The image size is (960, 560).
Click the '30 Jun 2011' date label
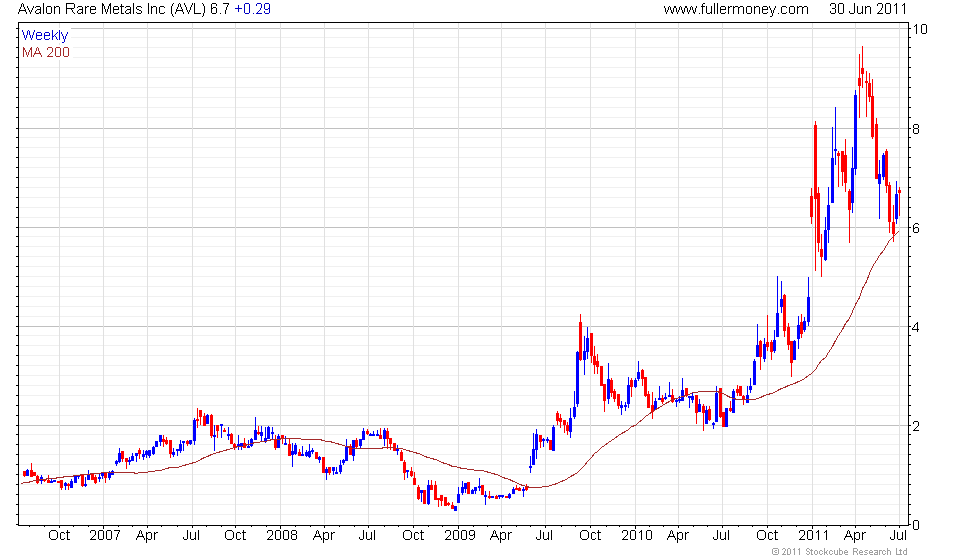[x=868, y=9]
